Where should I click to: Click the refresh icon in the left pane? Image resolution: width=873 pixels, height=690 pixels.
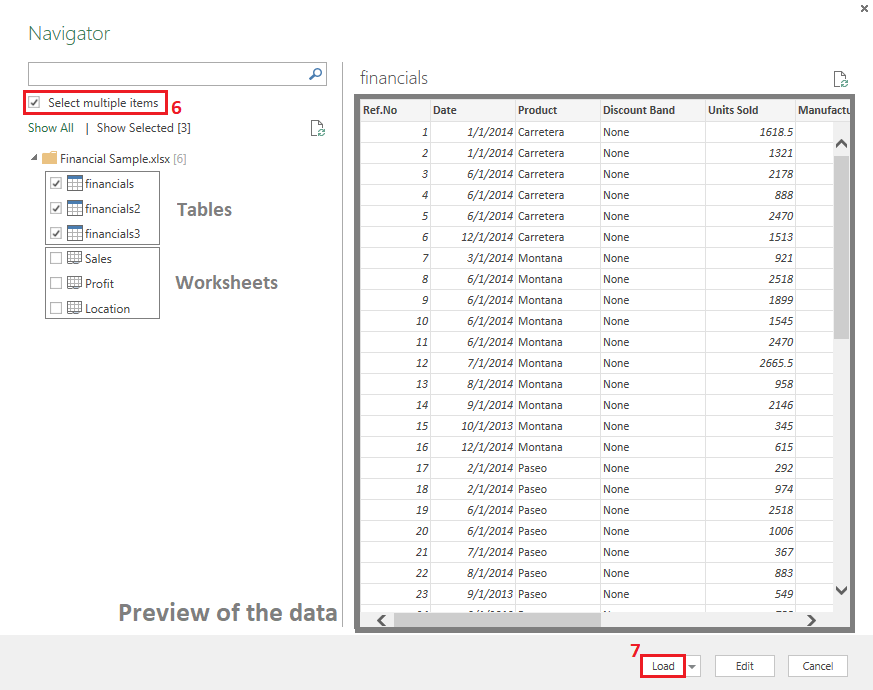pyautogui.click(x=317, y=128)
